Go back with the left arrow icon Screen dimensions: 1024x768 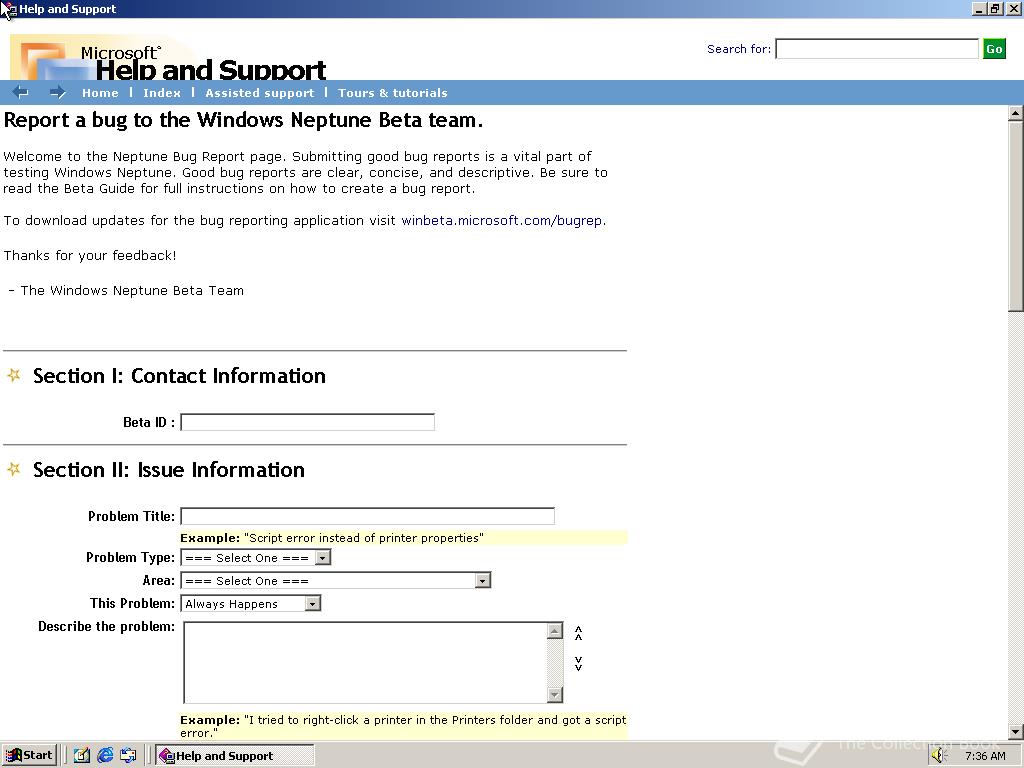20,93
